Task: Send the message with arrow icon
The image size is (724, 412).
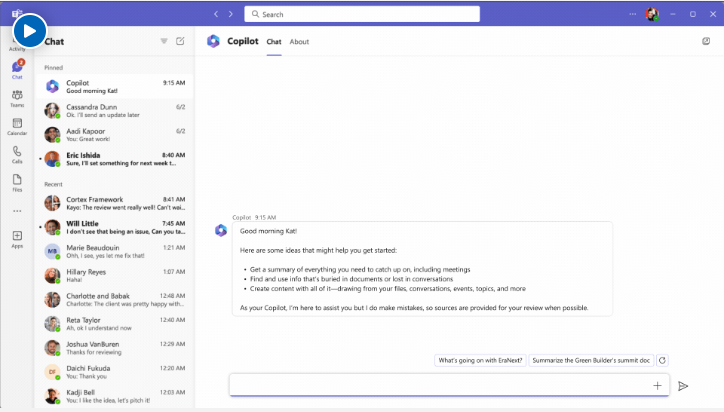Action: [683, 385]
